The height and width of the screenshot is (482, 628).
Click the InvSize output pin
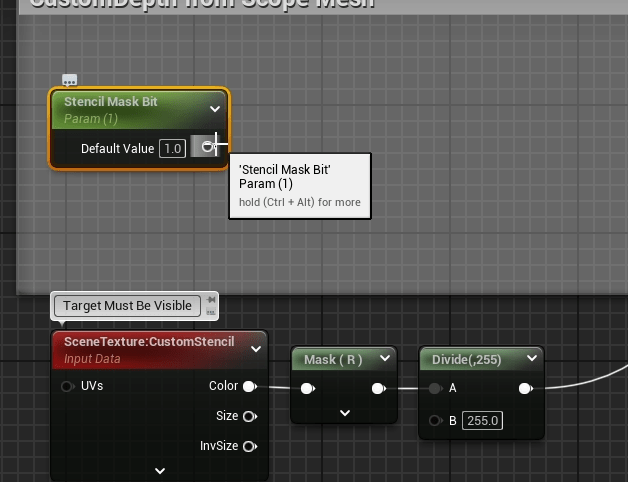(249, 446)
